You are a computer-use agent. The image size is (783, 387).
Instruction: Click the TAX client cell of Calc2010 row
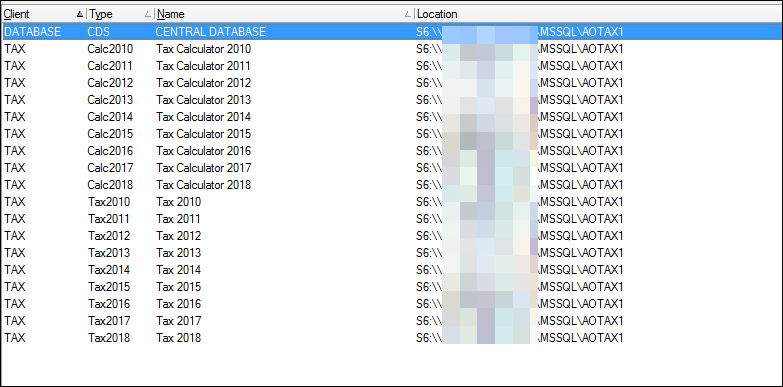click(14, 49)
